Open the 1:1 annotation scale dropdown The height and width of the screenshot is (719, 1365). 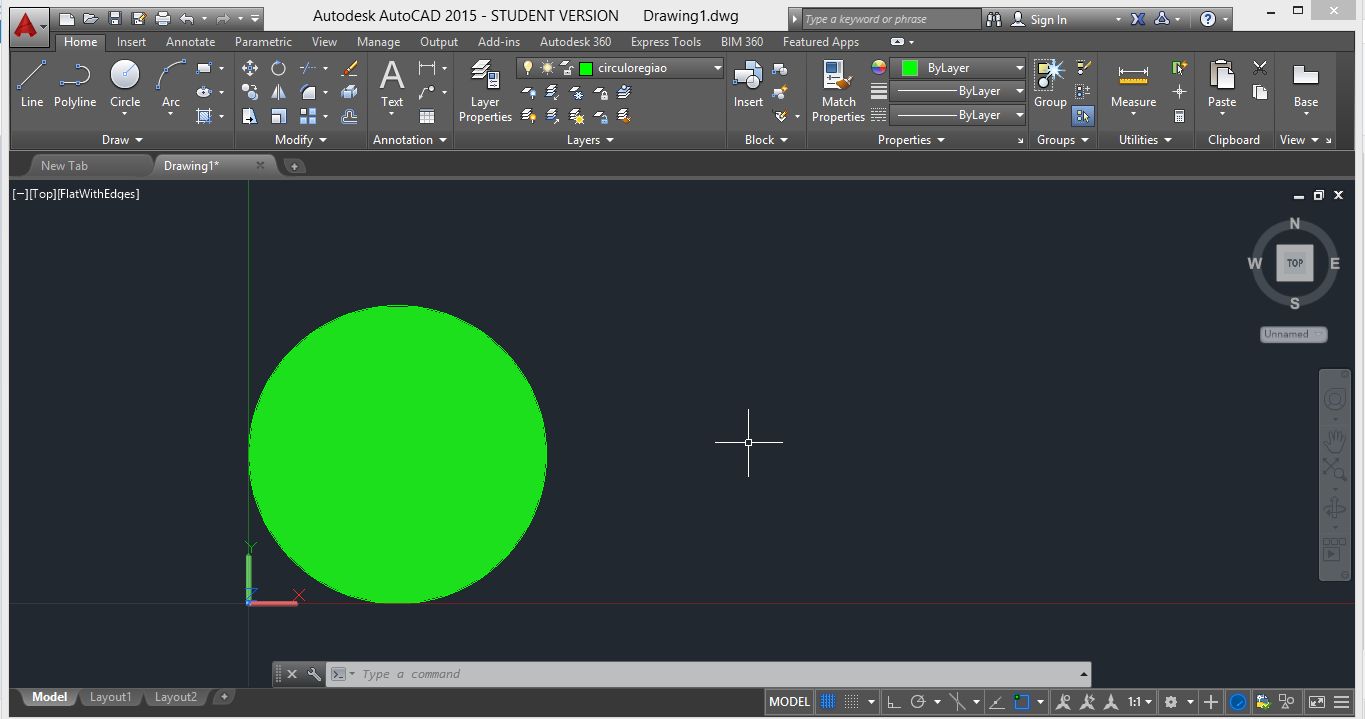coord(1140,702)
